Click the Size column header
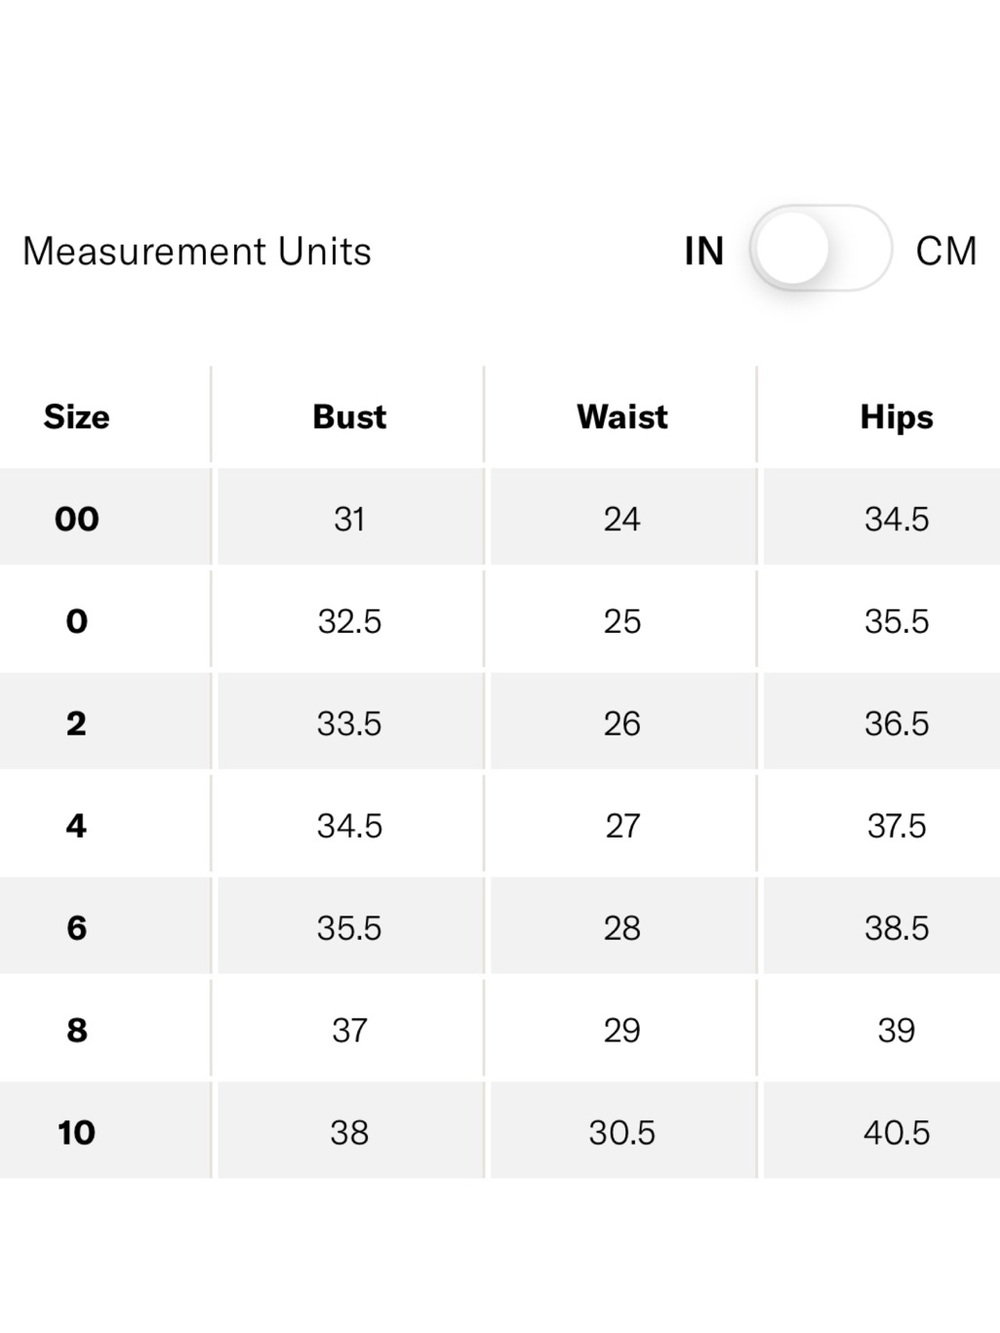 point(77,417)
